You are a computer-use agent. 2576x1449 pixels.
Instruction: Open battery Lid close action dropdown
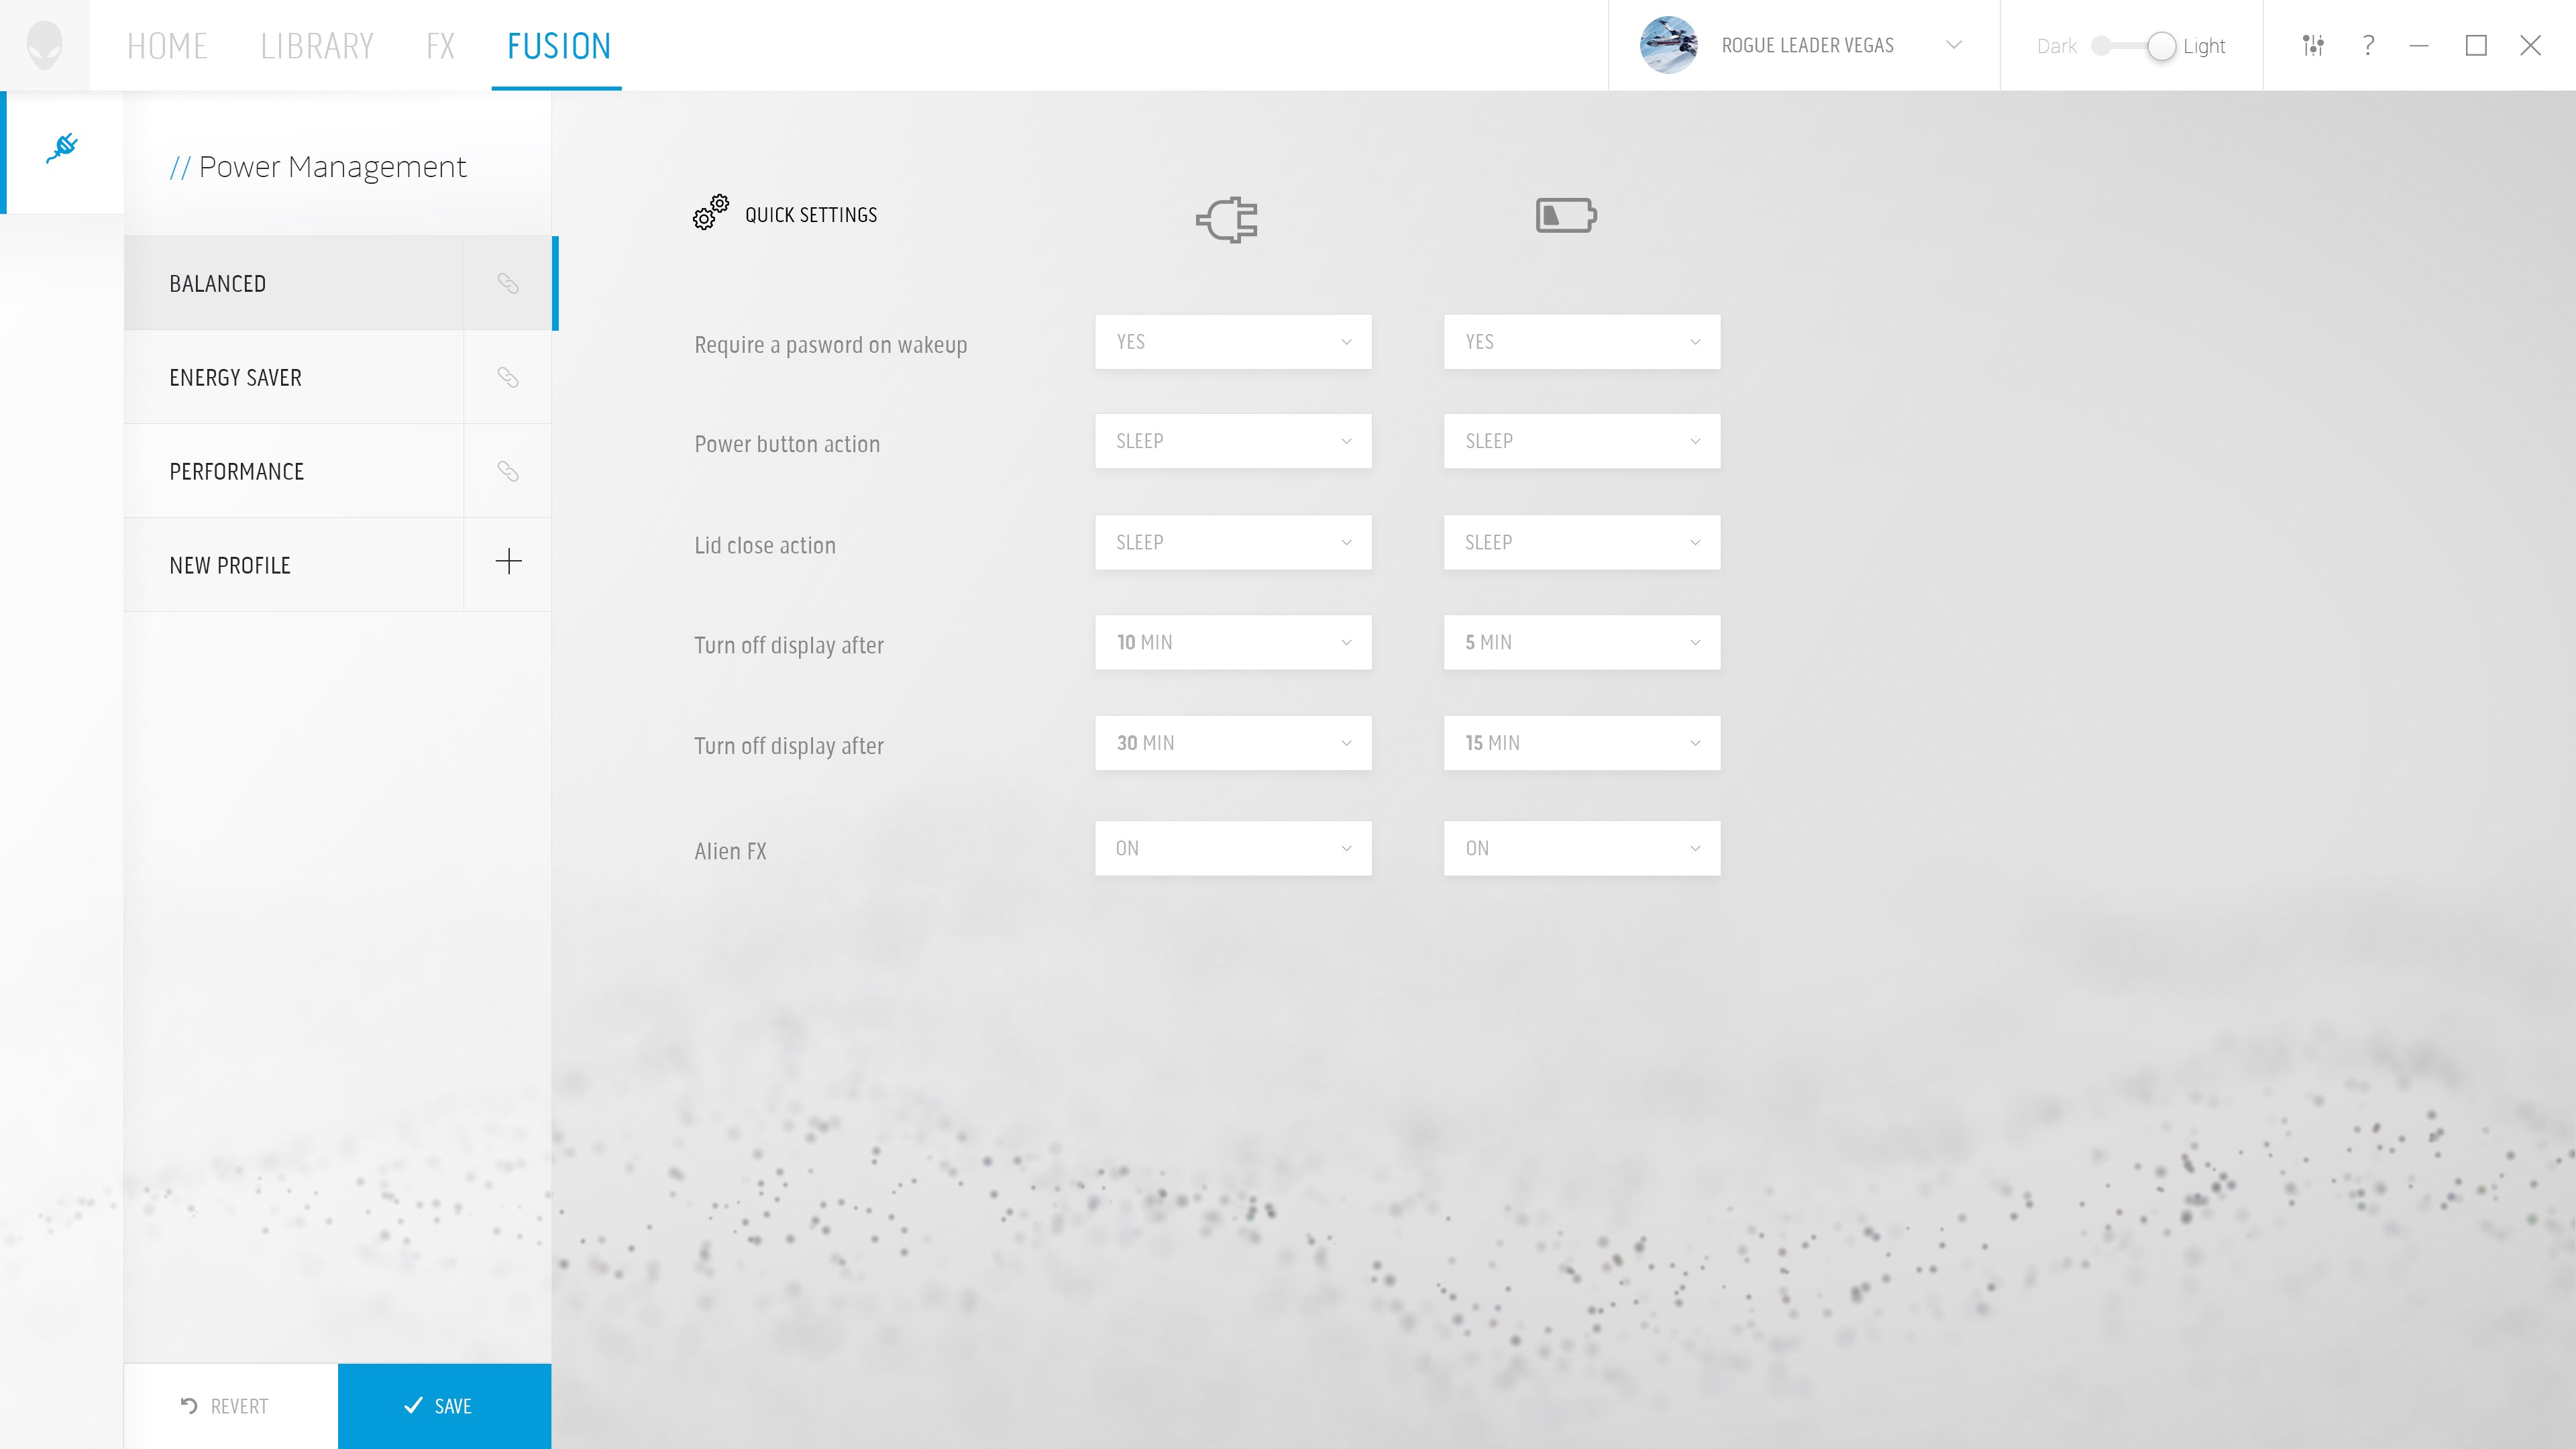coord(1581,543)
